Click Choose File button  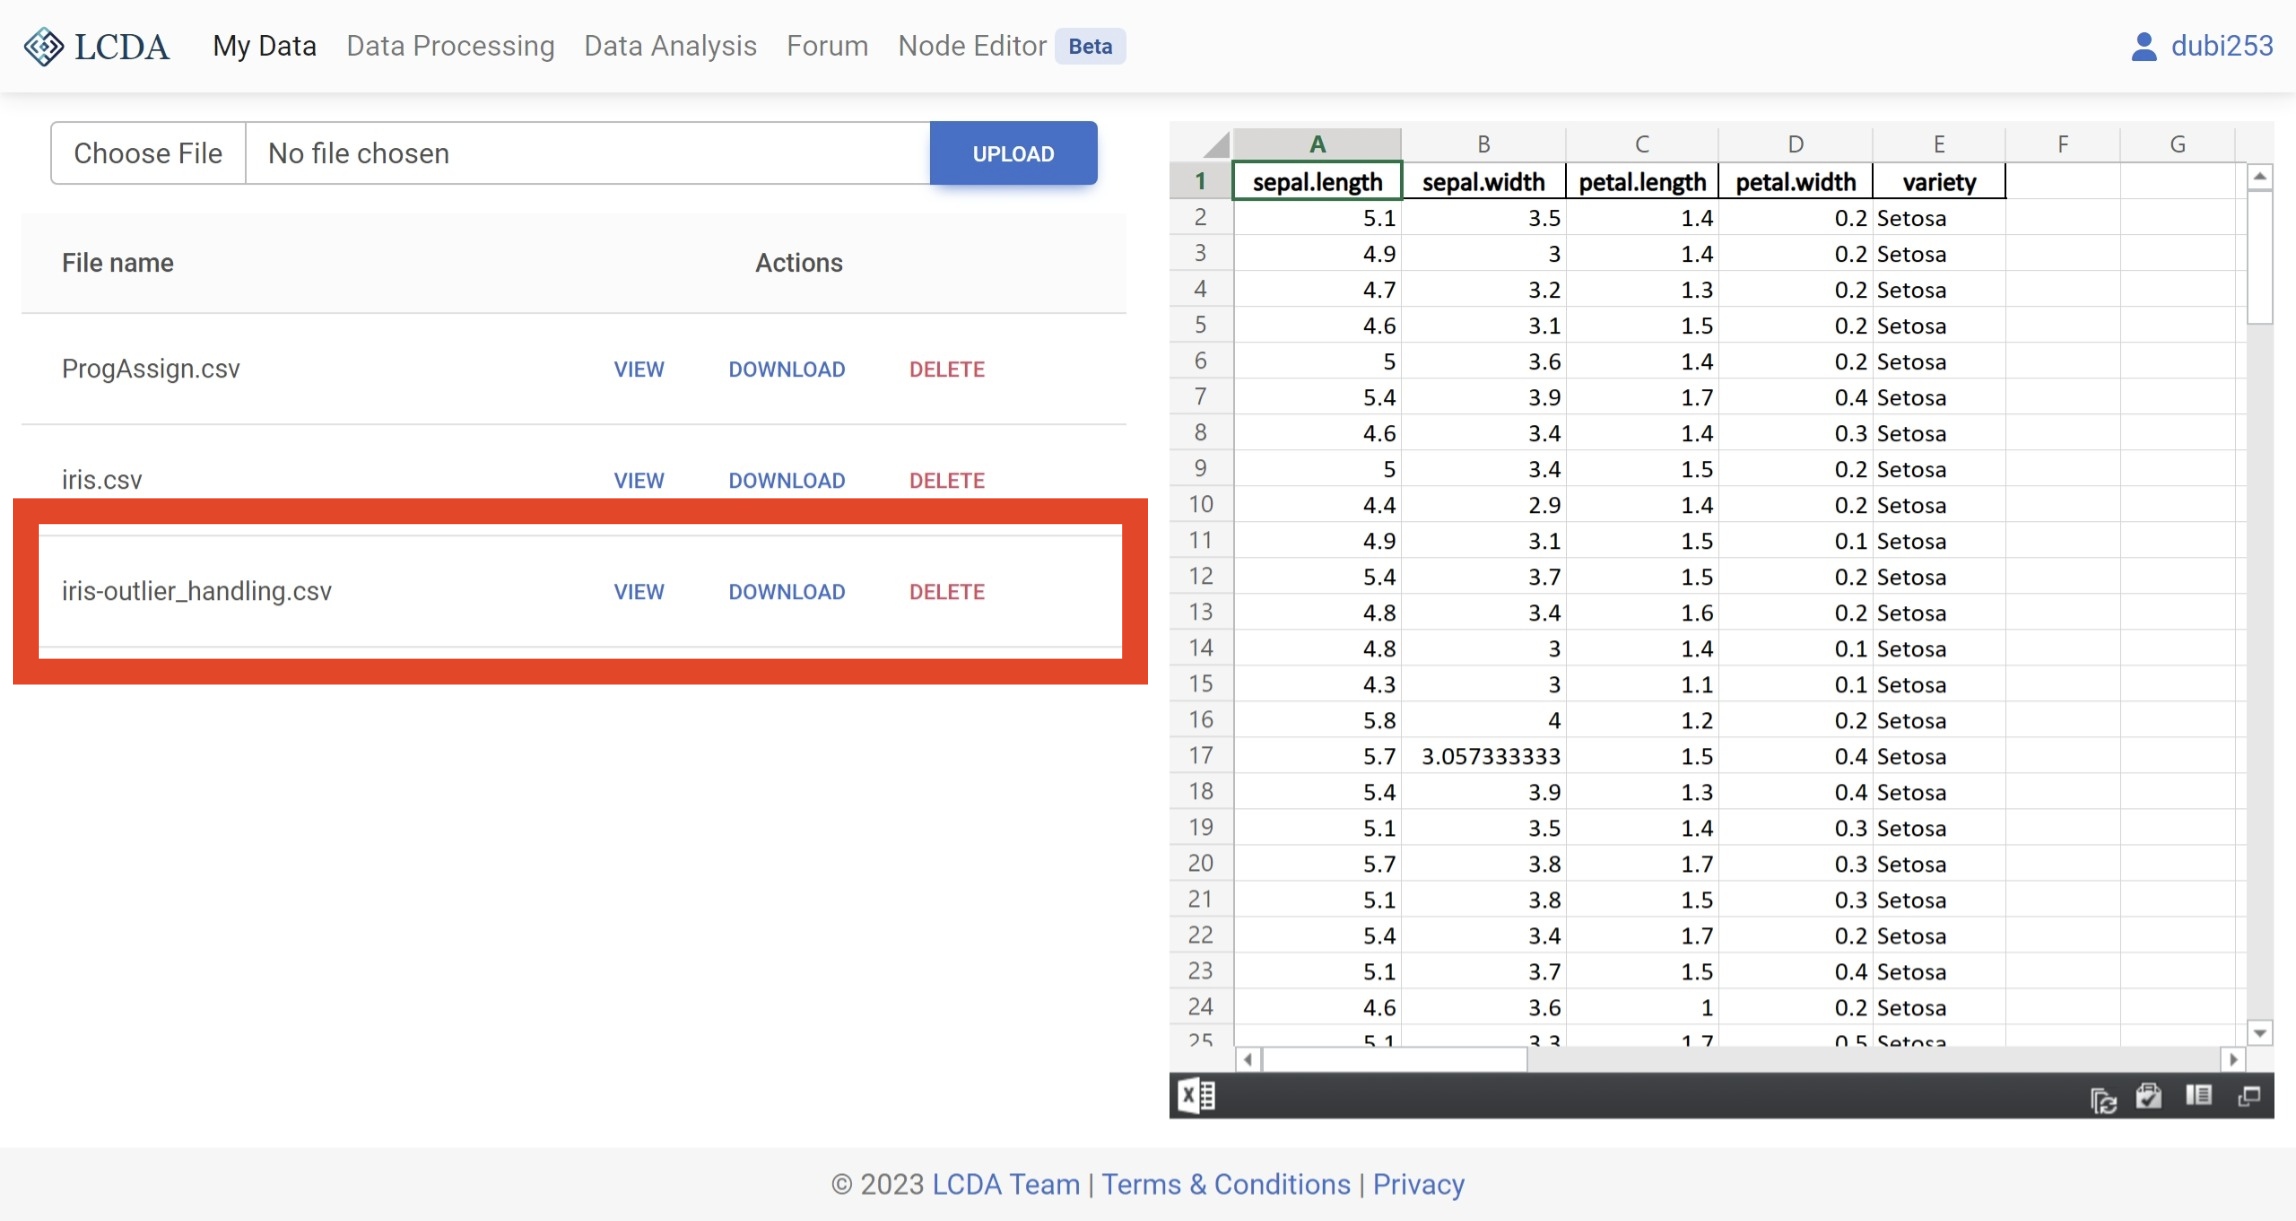click(x=148, y=153)
